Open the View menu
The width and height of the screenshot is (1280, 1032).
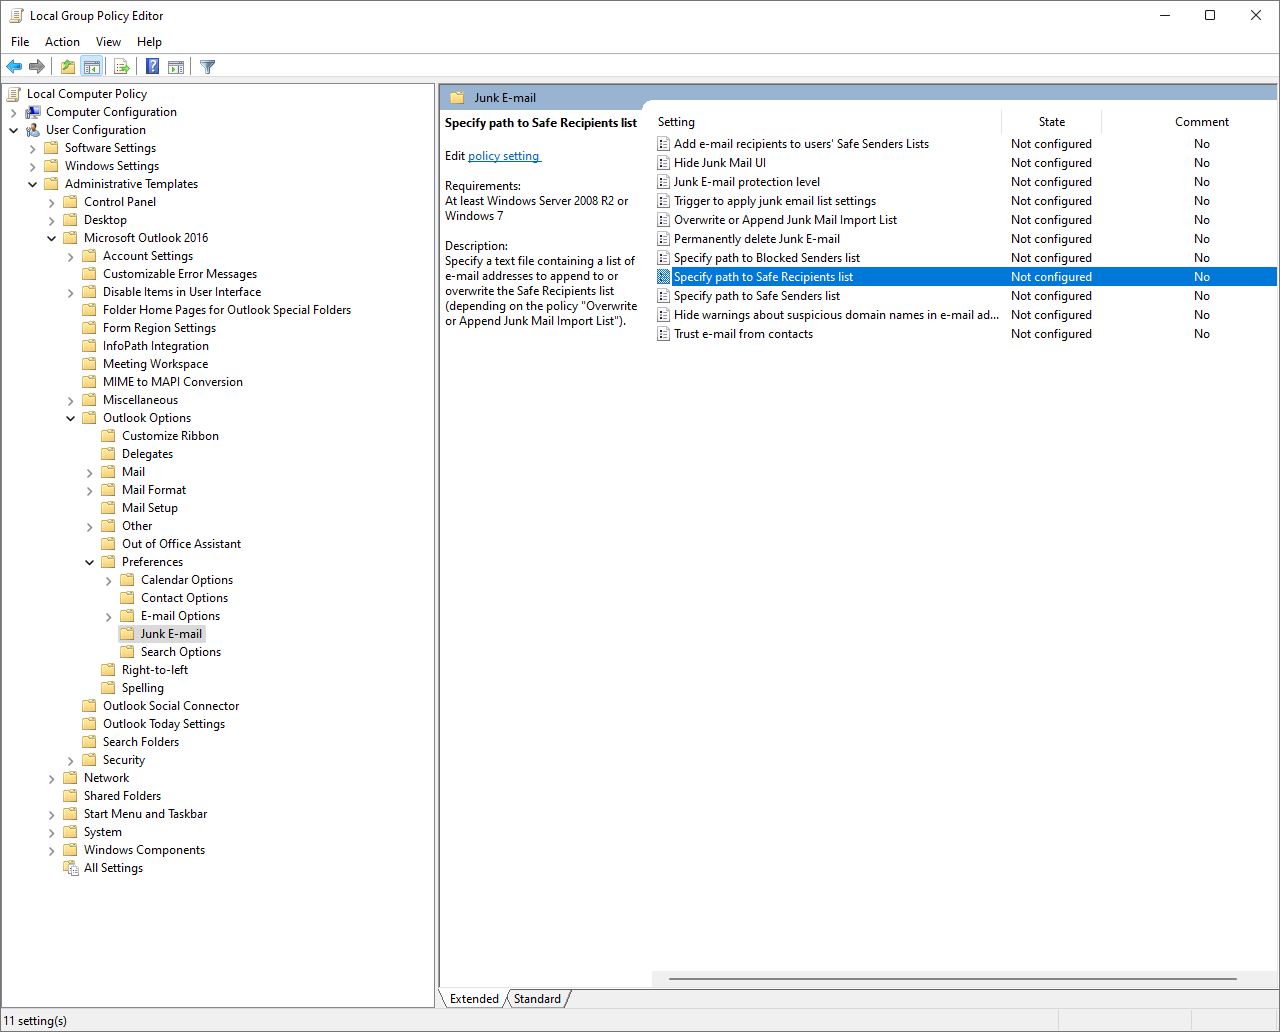[108, 42]
